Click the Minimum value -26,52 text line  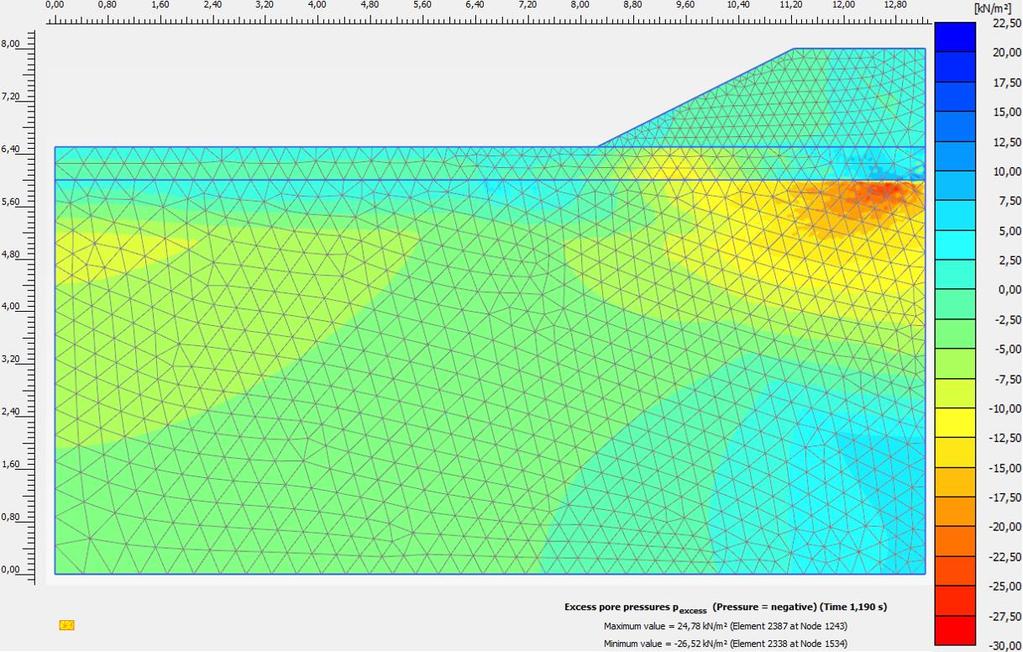click(x=725, y=644)
